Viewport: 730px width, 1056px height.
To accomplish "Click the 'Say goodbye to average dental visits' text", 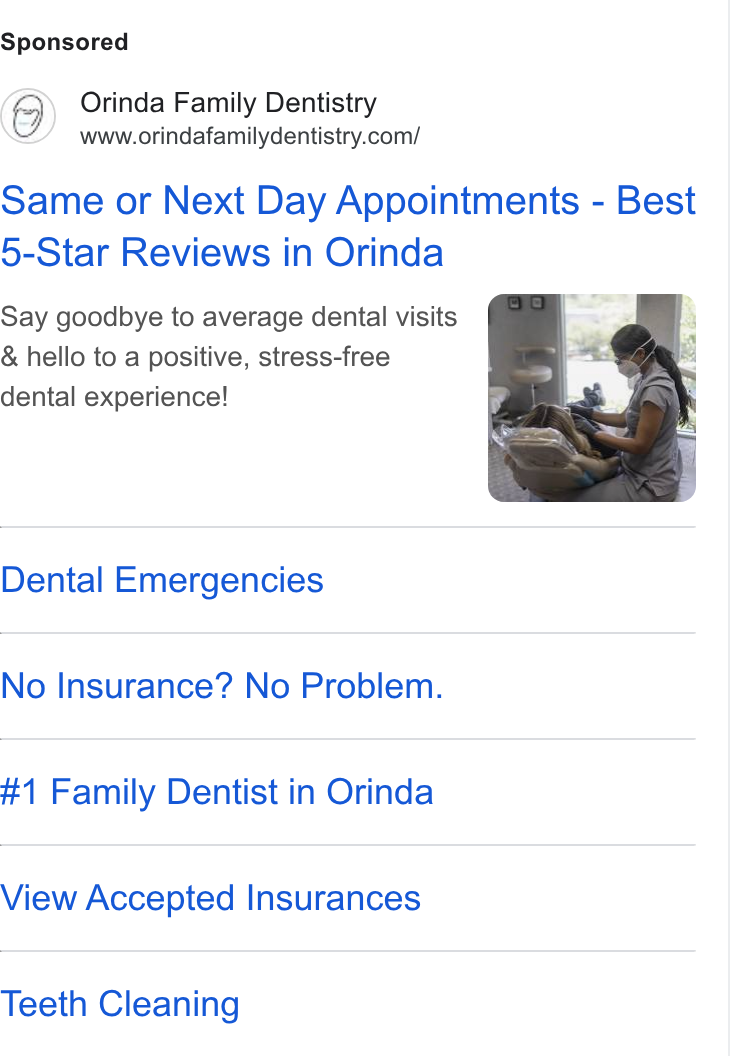I will click(x=229, y=317).
